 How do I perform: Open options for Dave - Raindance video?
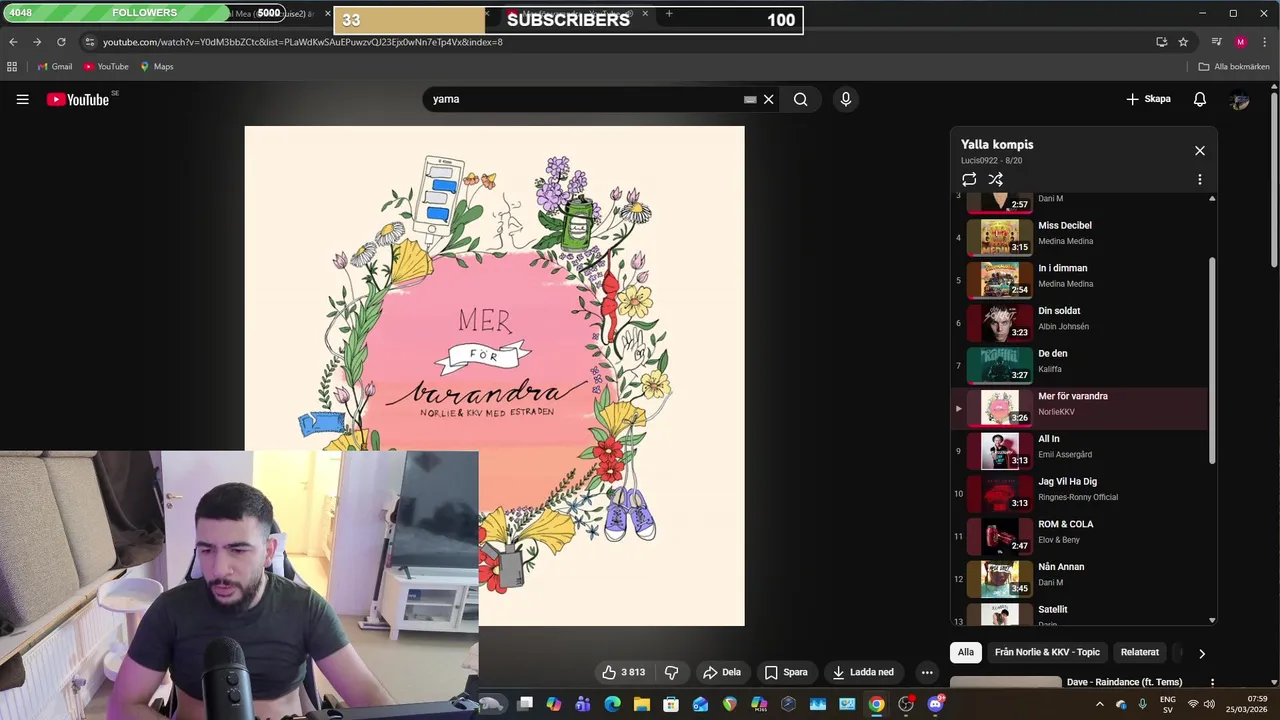click(1212, 683)
